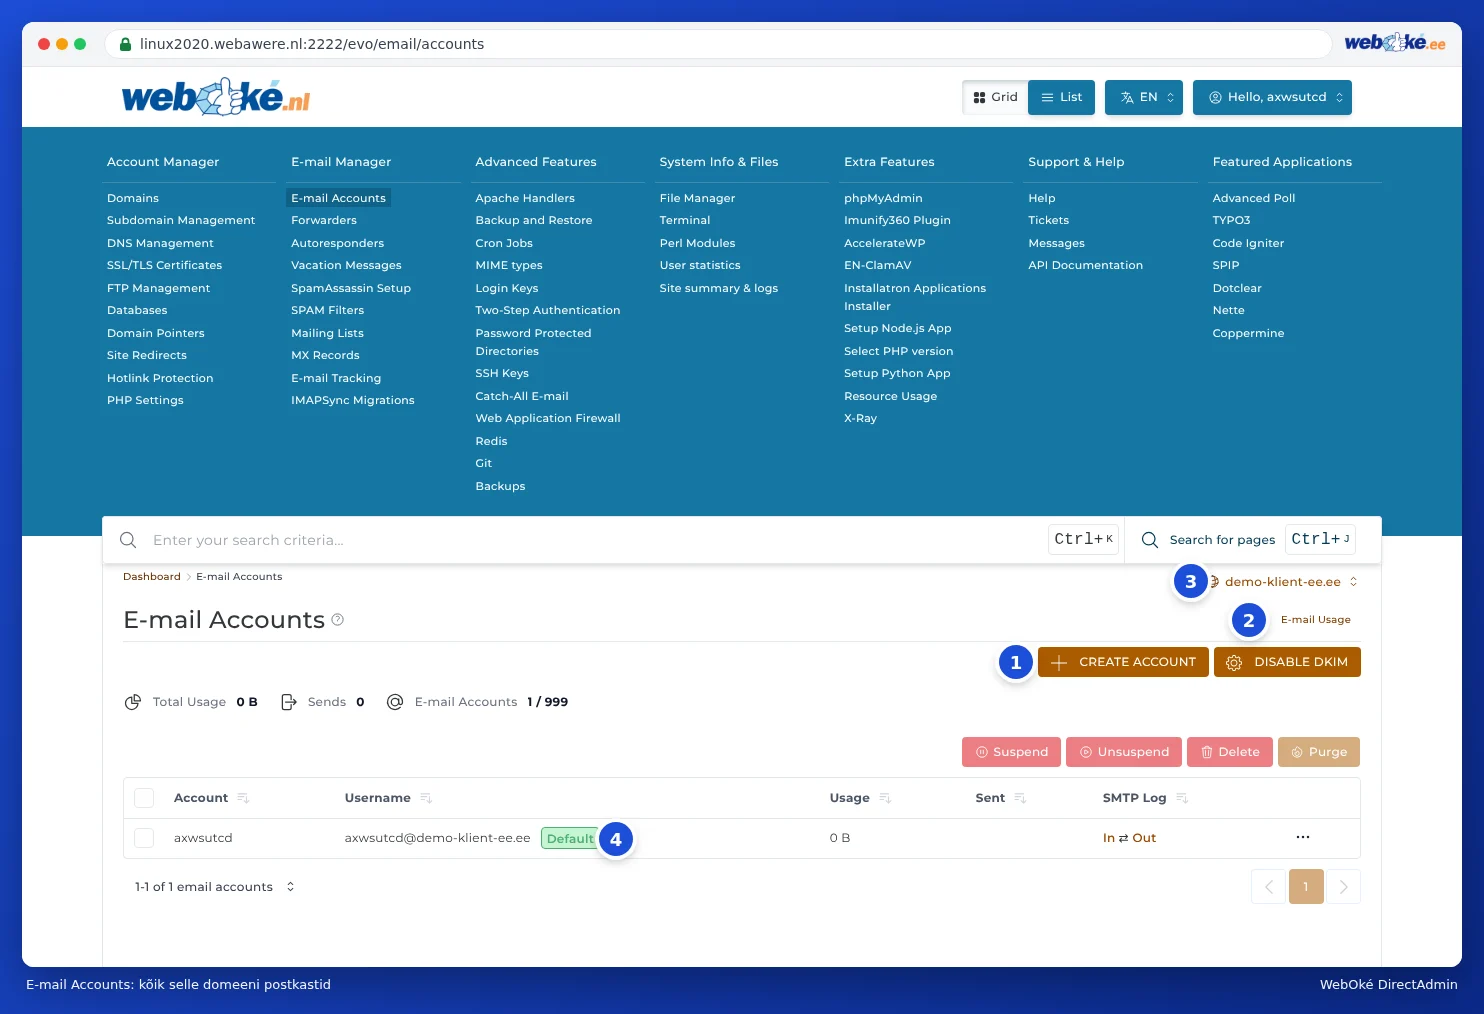Image resolution: width=1484 pixels, height=1014 pixels.
Task: Open Imunify360 Plugin menu item
Action: pyautogui.click(x=897, y=220)
